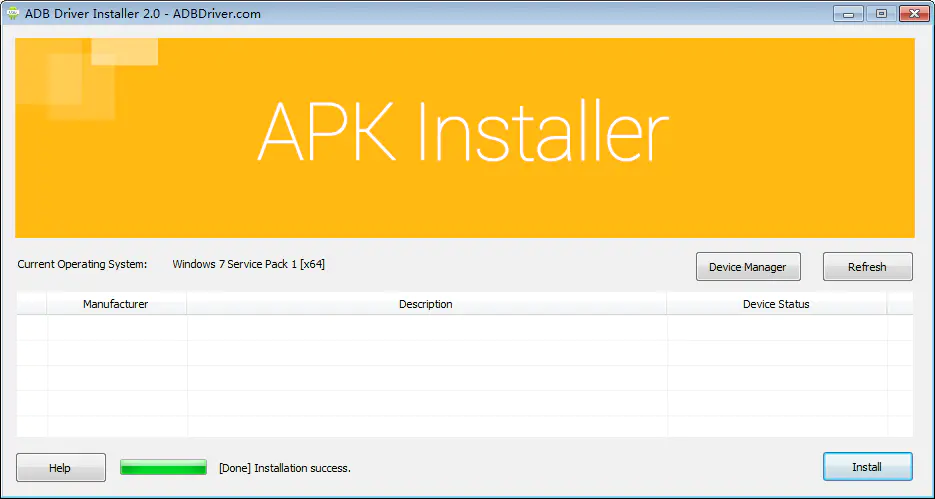Open the Device Manager

748,267
